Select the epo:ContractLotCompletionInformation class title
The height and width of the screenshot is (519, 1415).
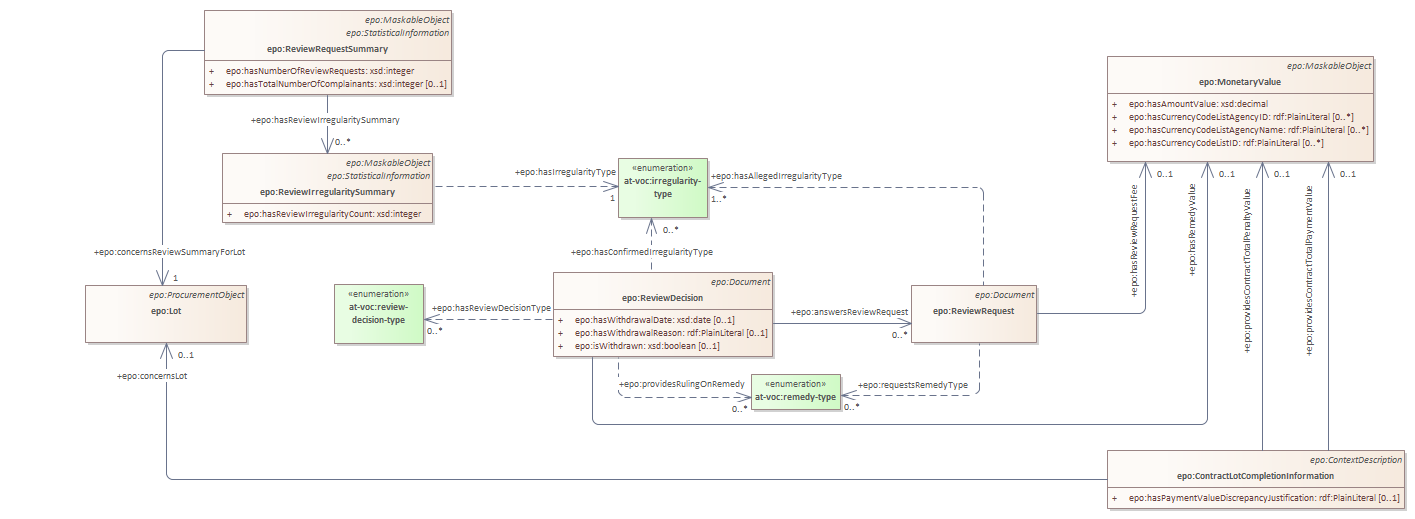[1254, 475]
